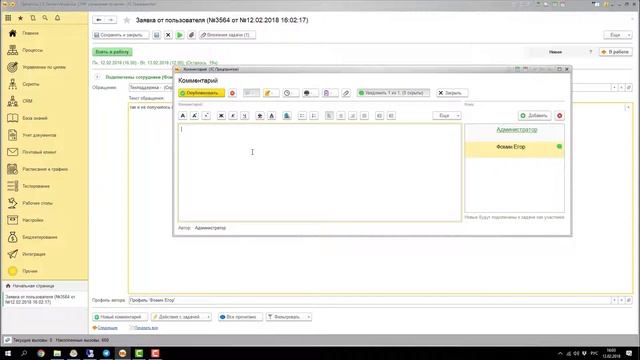Click the red remove recipient icon next to Добавить
Viewport: 640px width, 360px height.
coord(560,116)
